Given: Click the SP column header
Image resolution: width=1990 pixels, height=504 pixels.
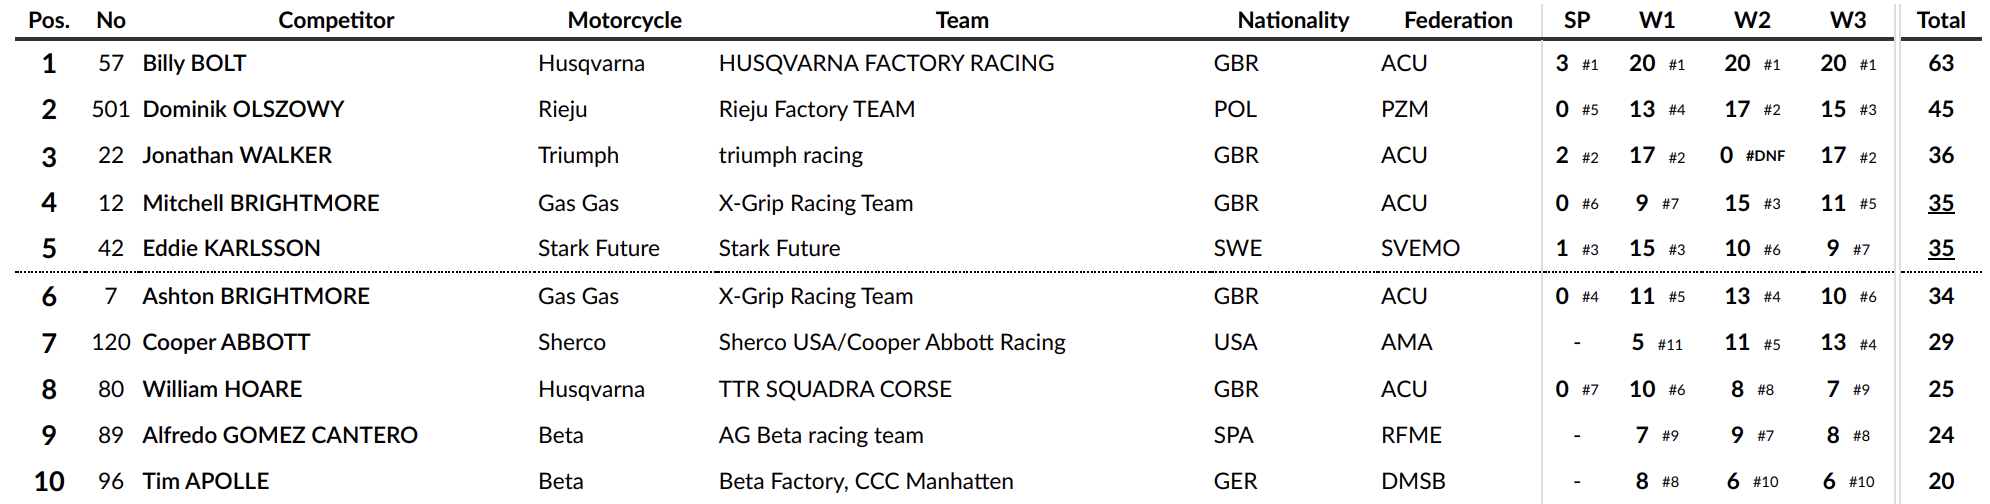Looking at the screenshot, I should point(1577,20).
